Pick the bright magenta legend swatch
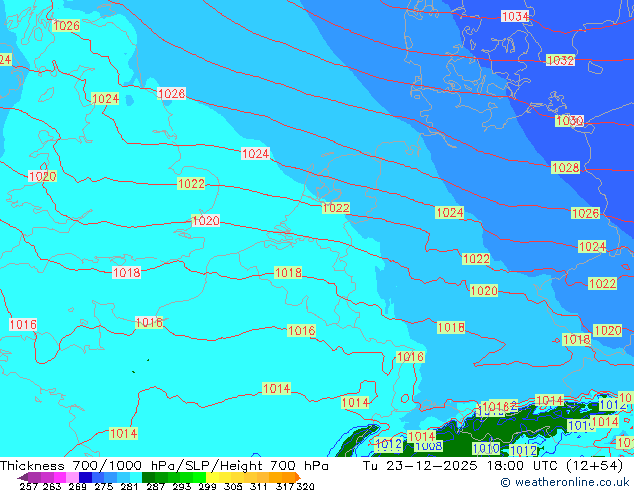This screenshot has width=634, height=490. pos(60,477)
